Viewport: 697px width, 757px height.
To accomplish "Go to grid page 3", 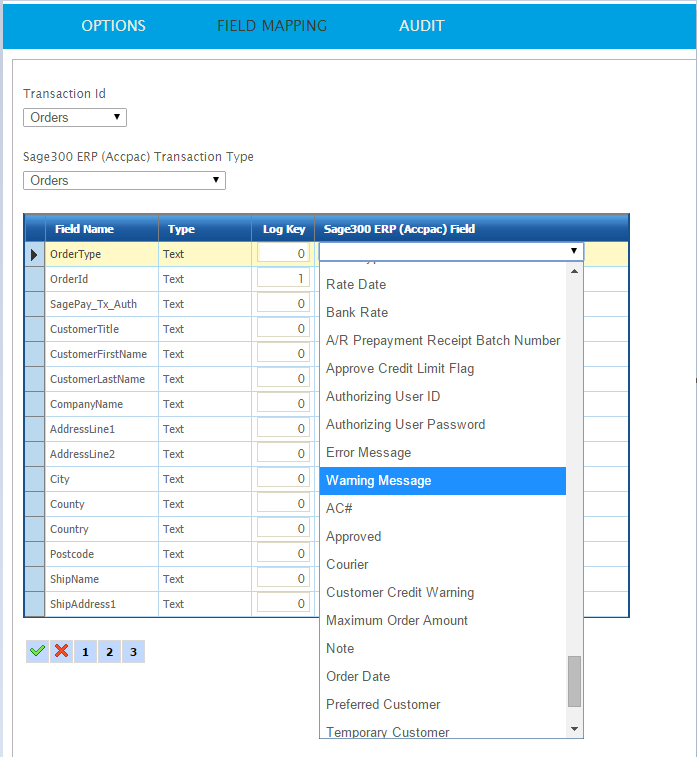I will click(x=133, y=652).
